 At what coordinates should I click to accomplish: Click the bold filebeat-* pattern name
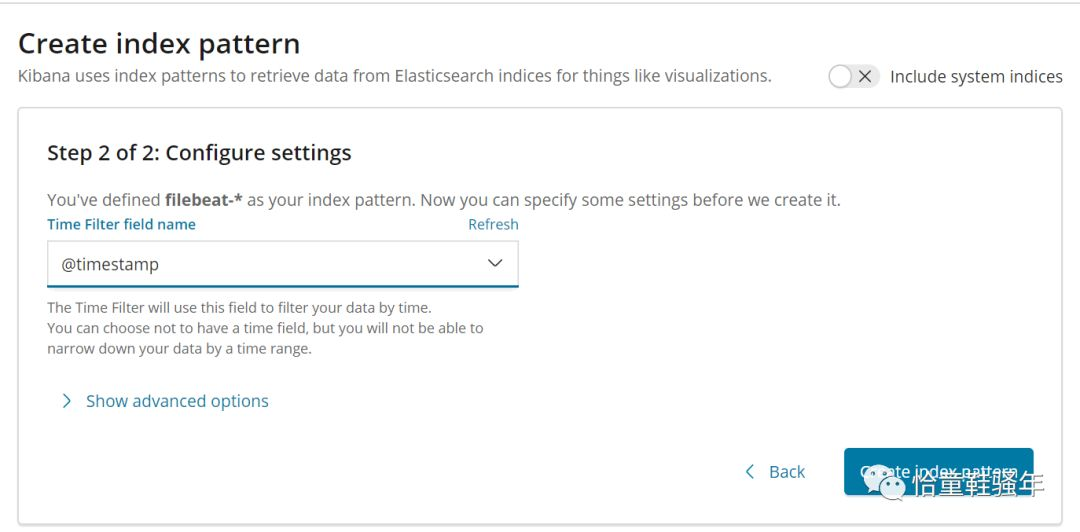(204, 201)
